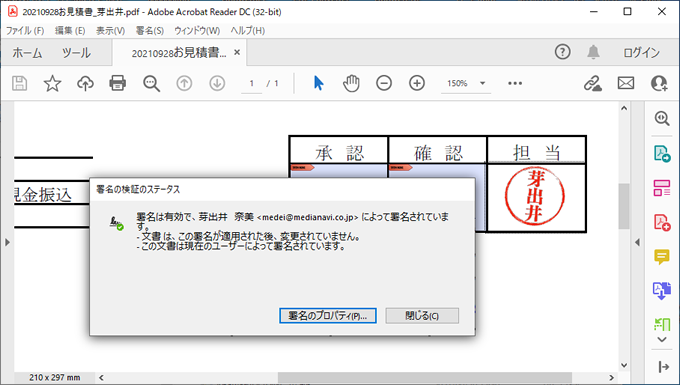Click the 確認 signature field
This screenshot has height=385, width=680.
[x=437, y=170]
